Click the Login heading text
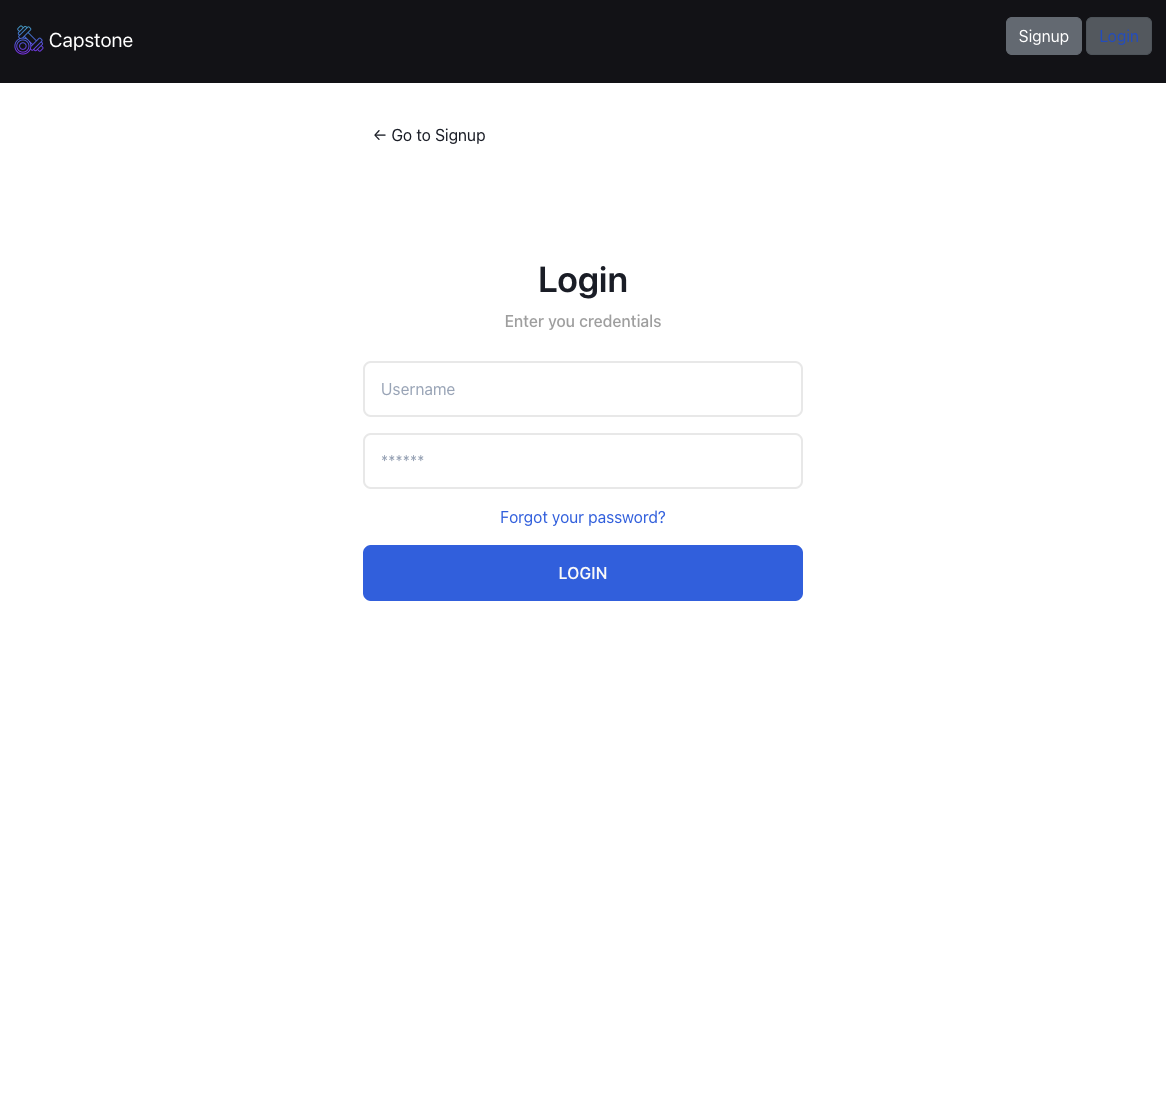Screen dimensions: 1166x1102 tap(582, 280)
